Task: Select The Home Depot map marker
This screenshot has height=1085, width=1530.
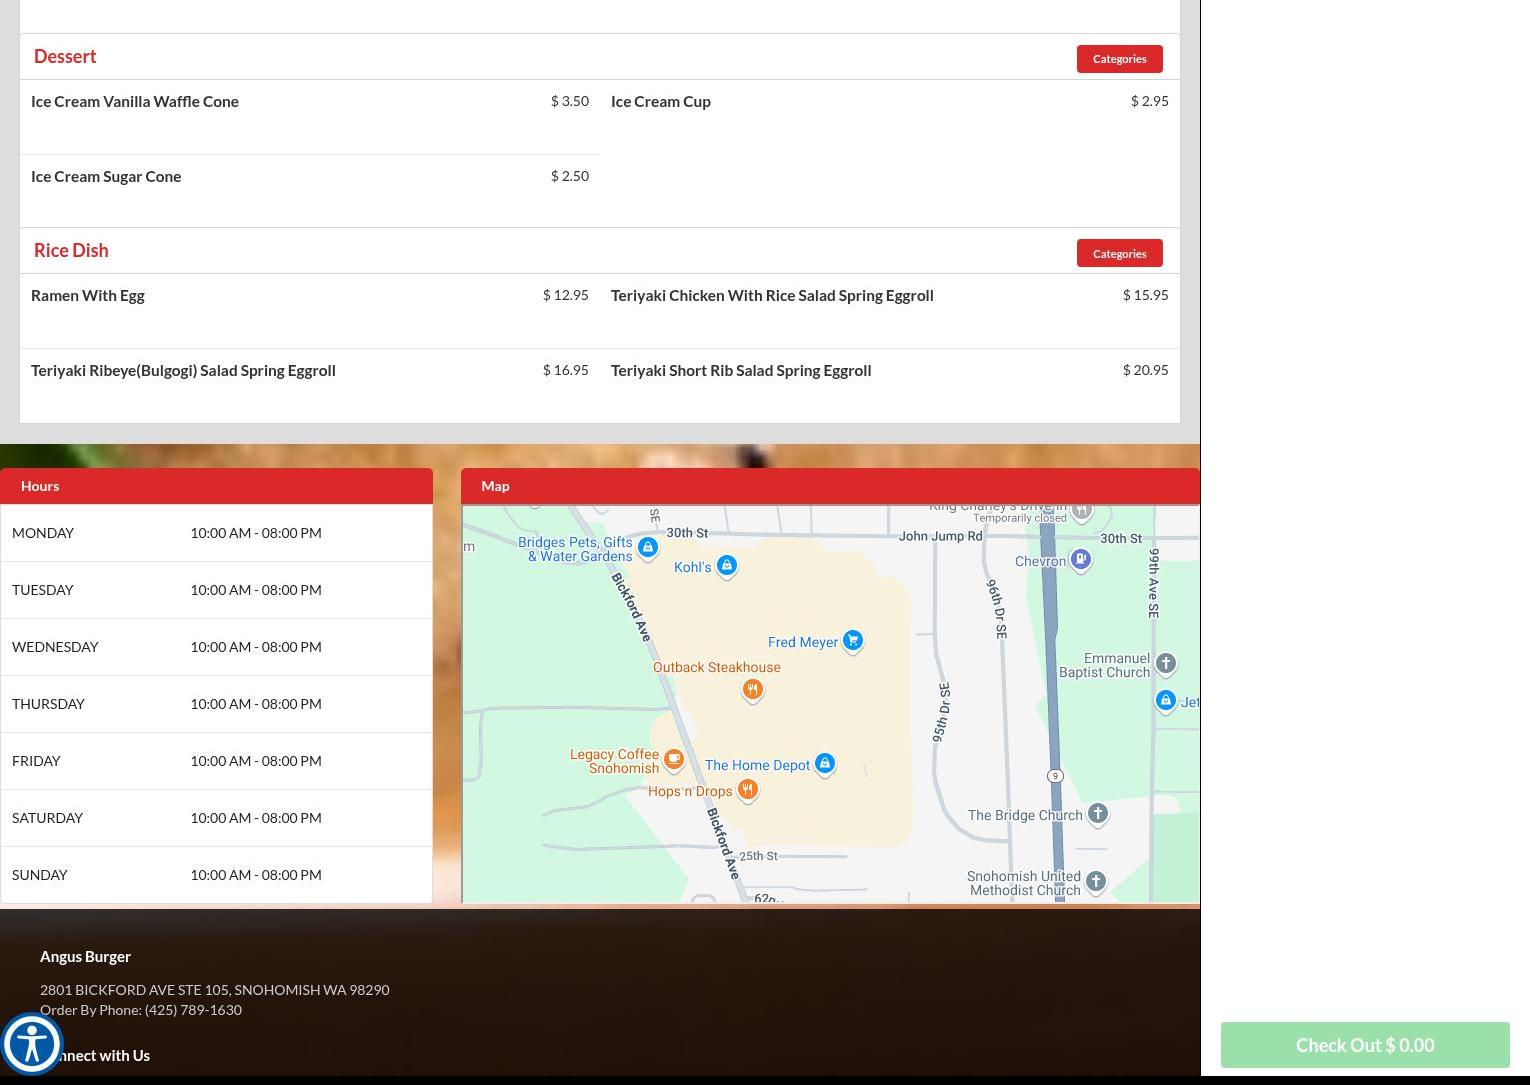Action: tap(824, 764)
